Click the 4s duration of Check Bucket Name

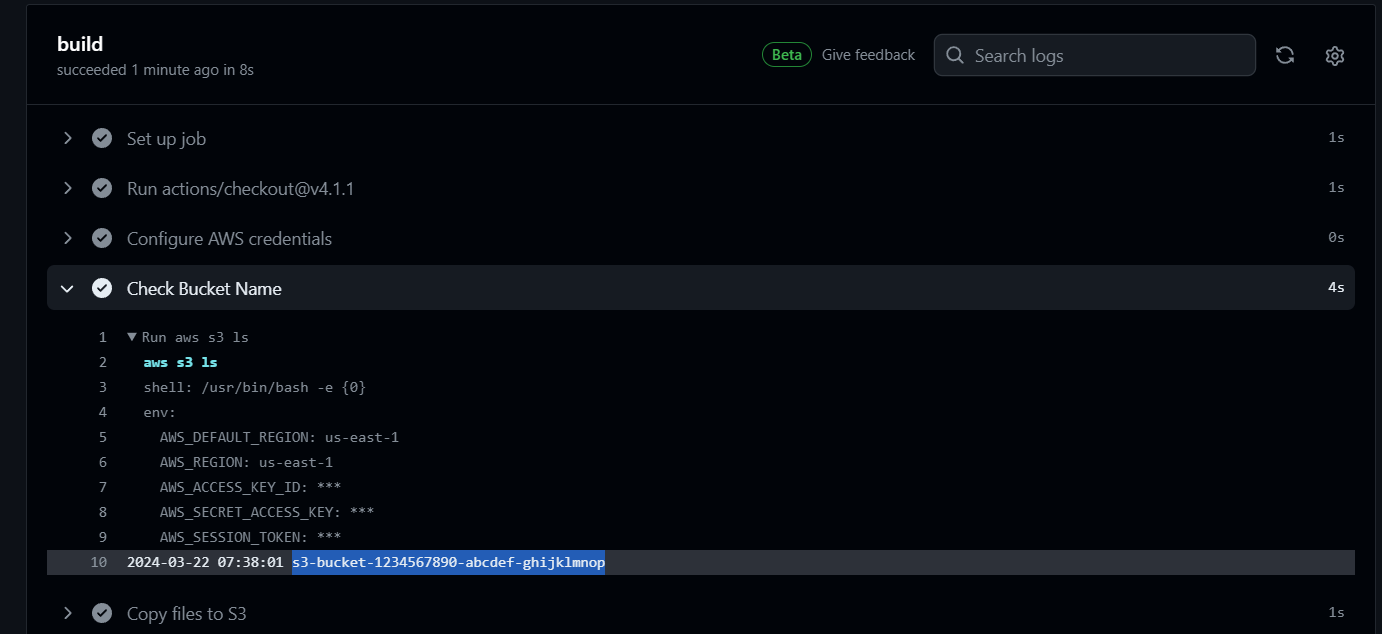[1336, 288]
